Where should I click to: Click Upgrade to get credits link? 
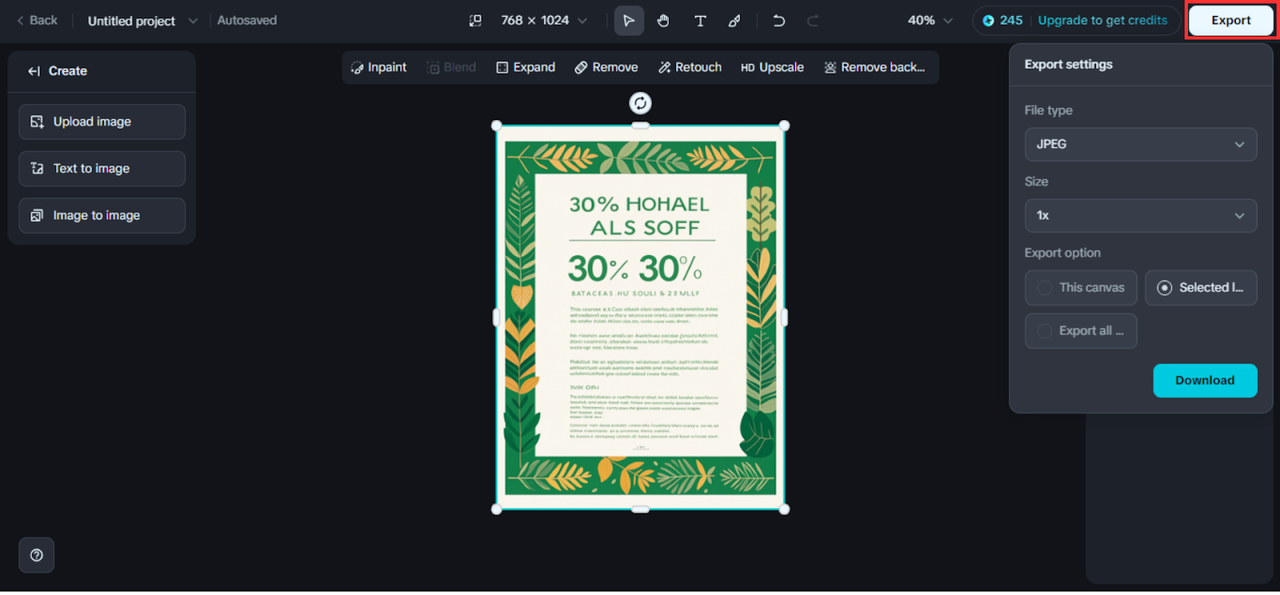tap(1102, 20)
